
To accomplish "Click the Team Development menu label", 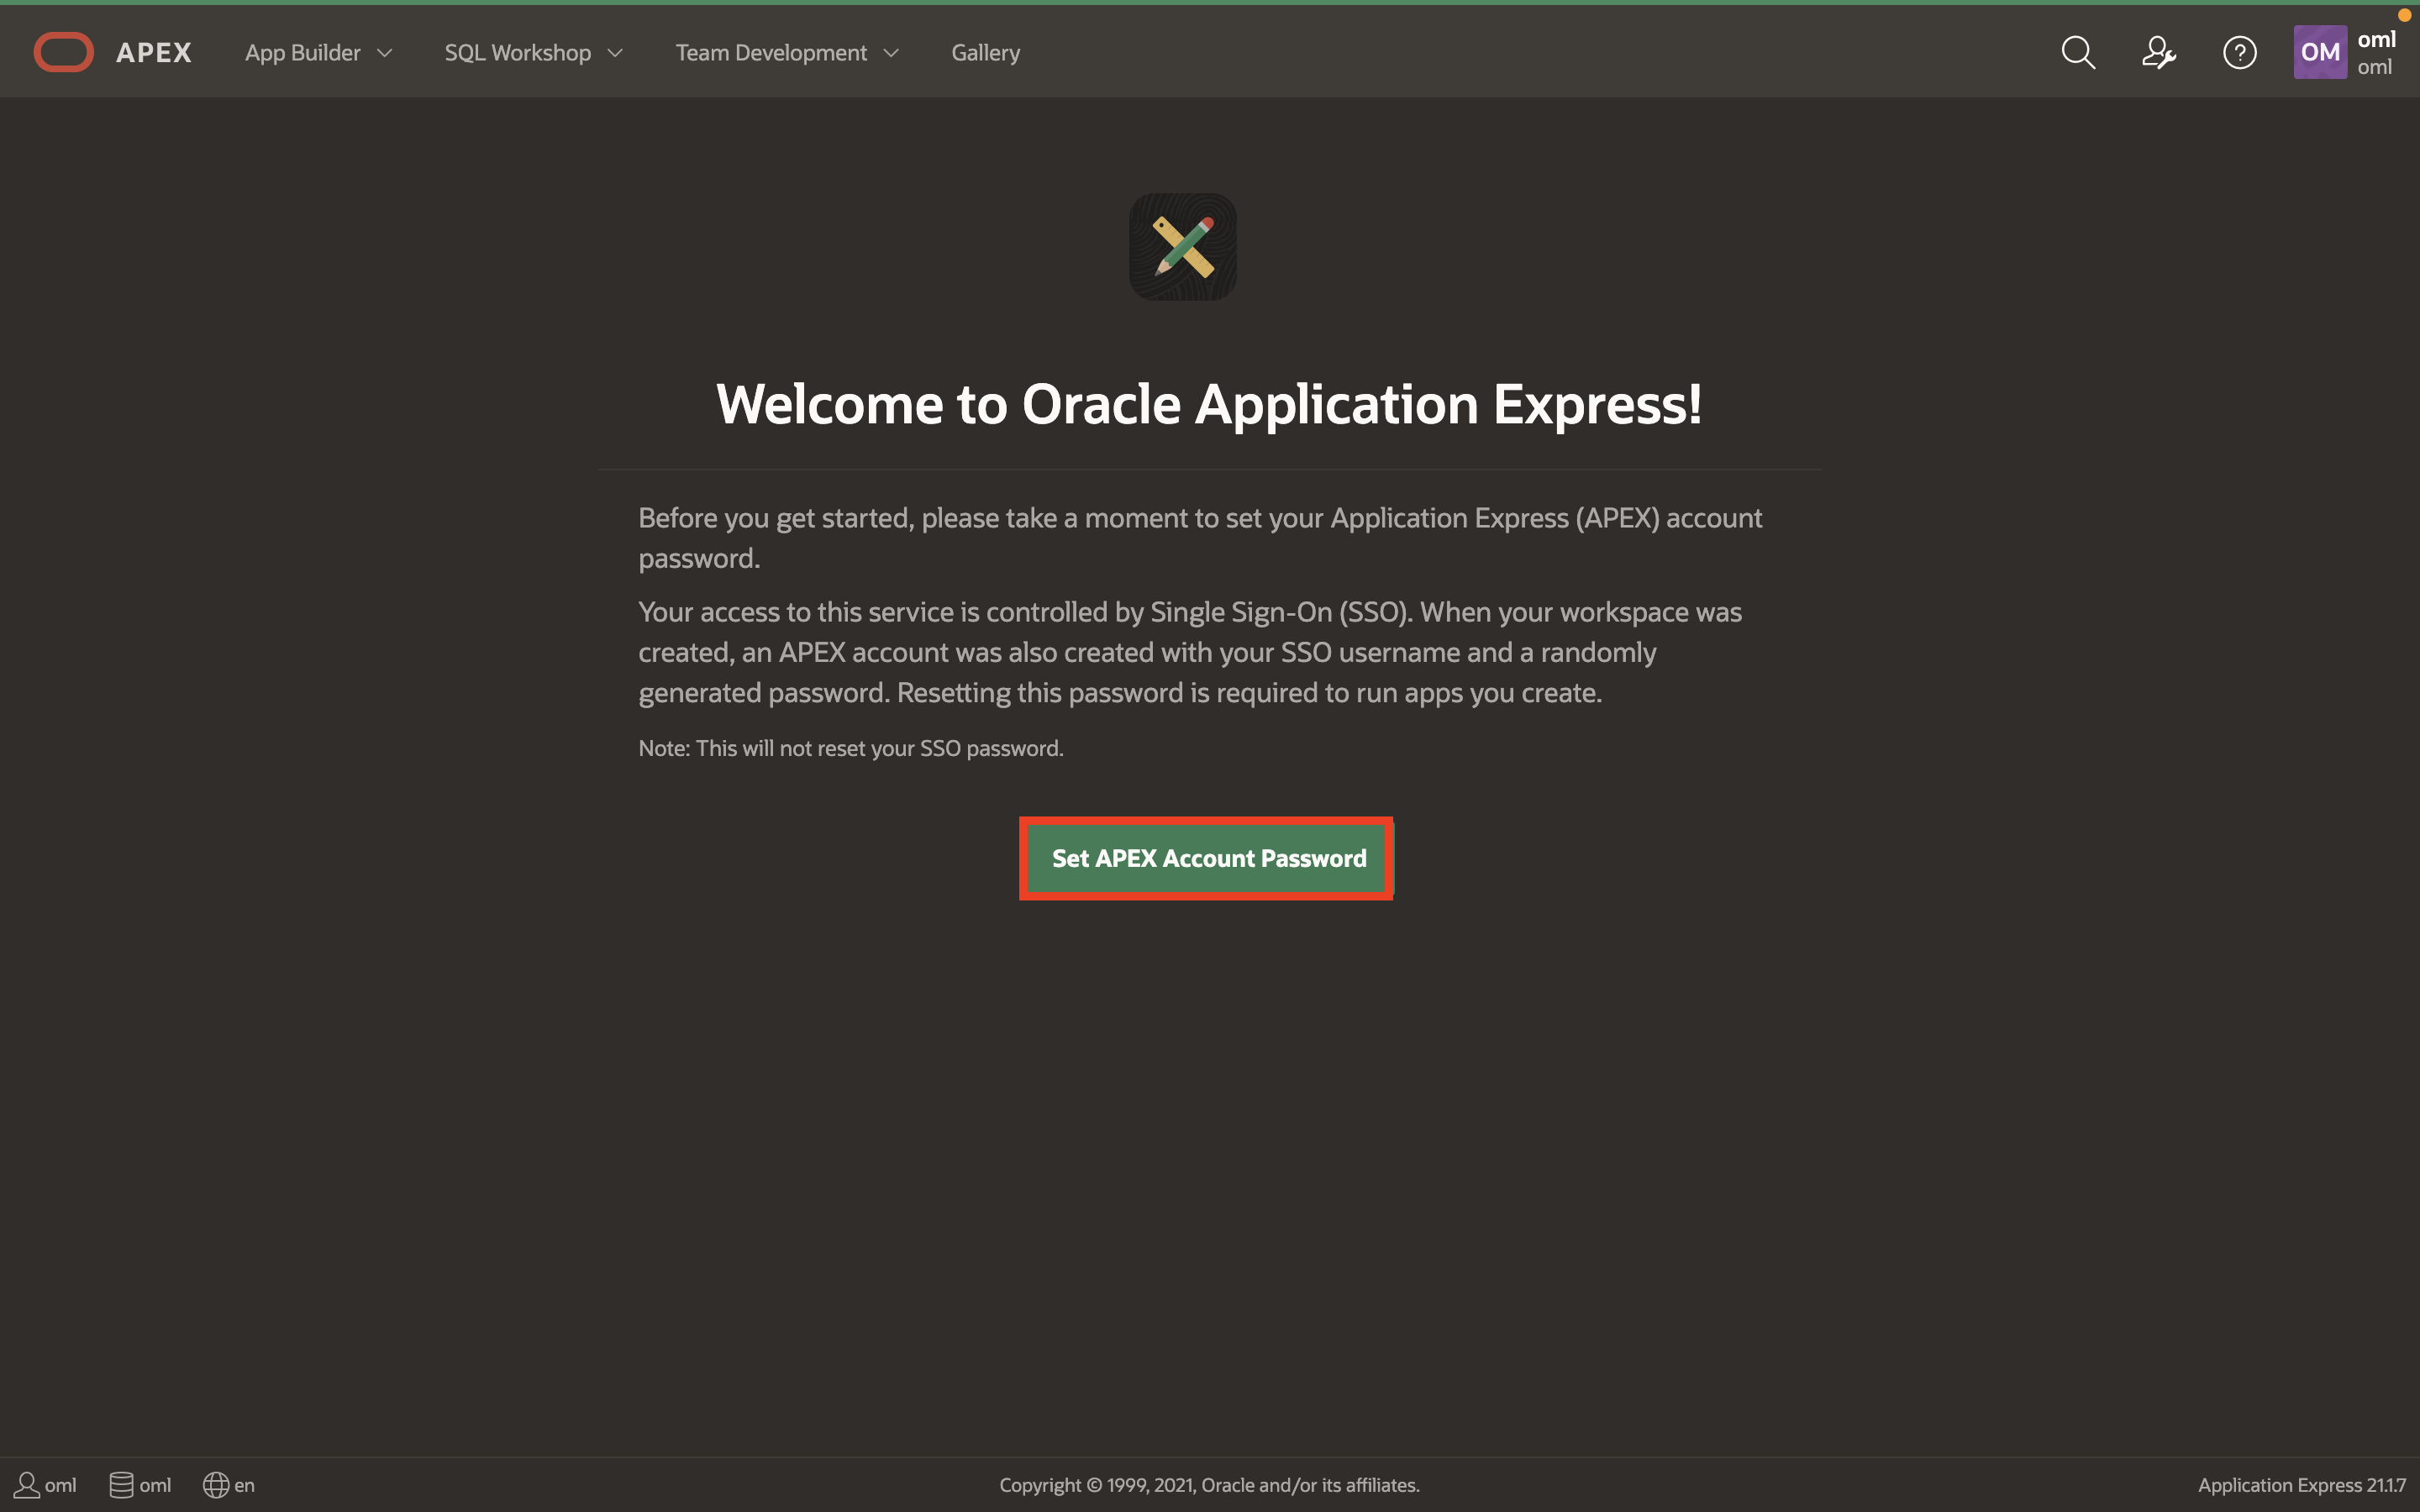I will coord(770,53).
